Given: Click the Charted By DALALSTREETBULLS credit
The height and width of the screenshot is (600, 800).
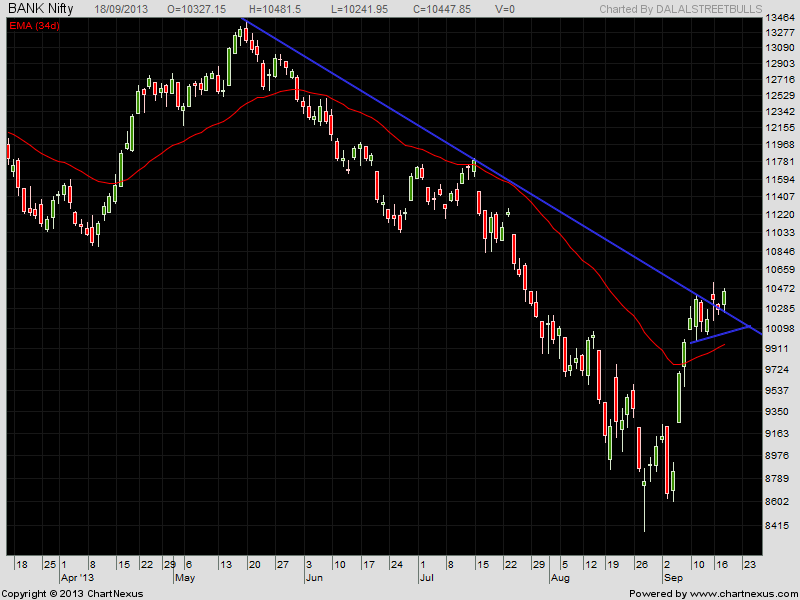Looking at the screenshot, I should [681, 9].
